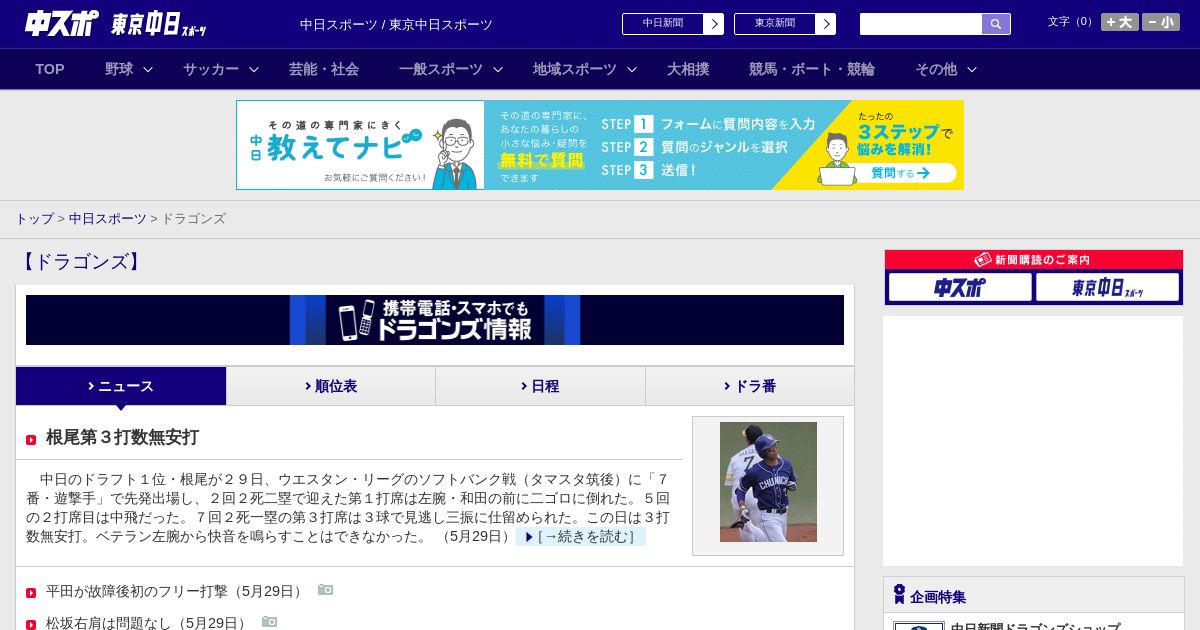Click camera icon beside 平田 article

tap(325, 590)
